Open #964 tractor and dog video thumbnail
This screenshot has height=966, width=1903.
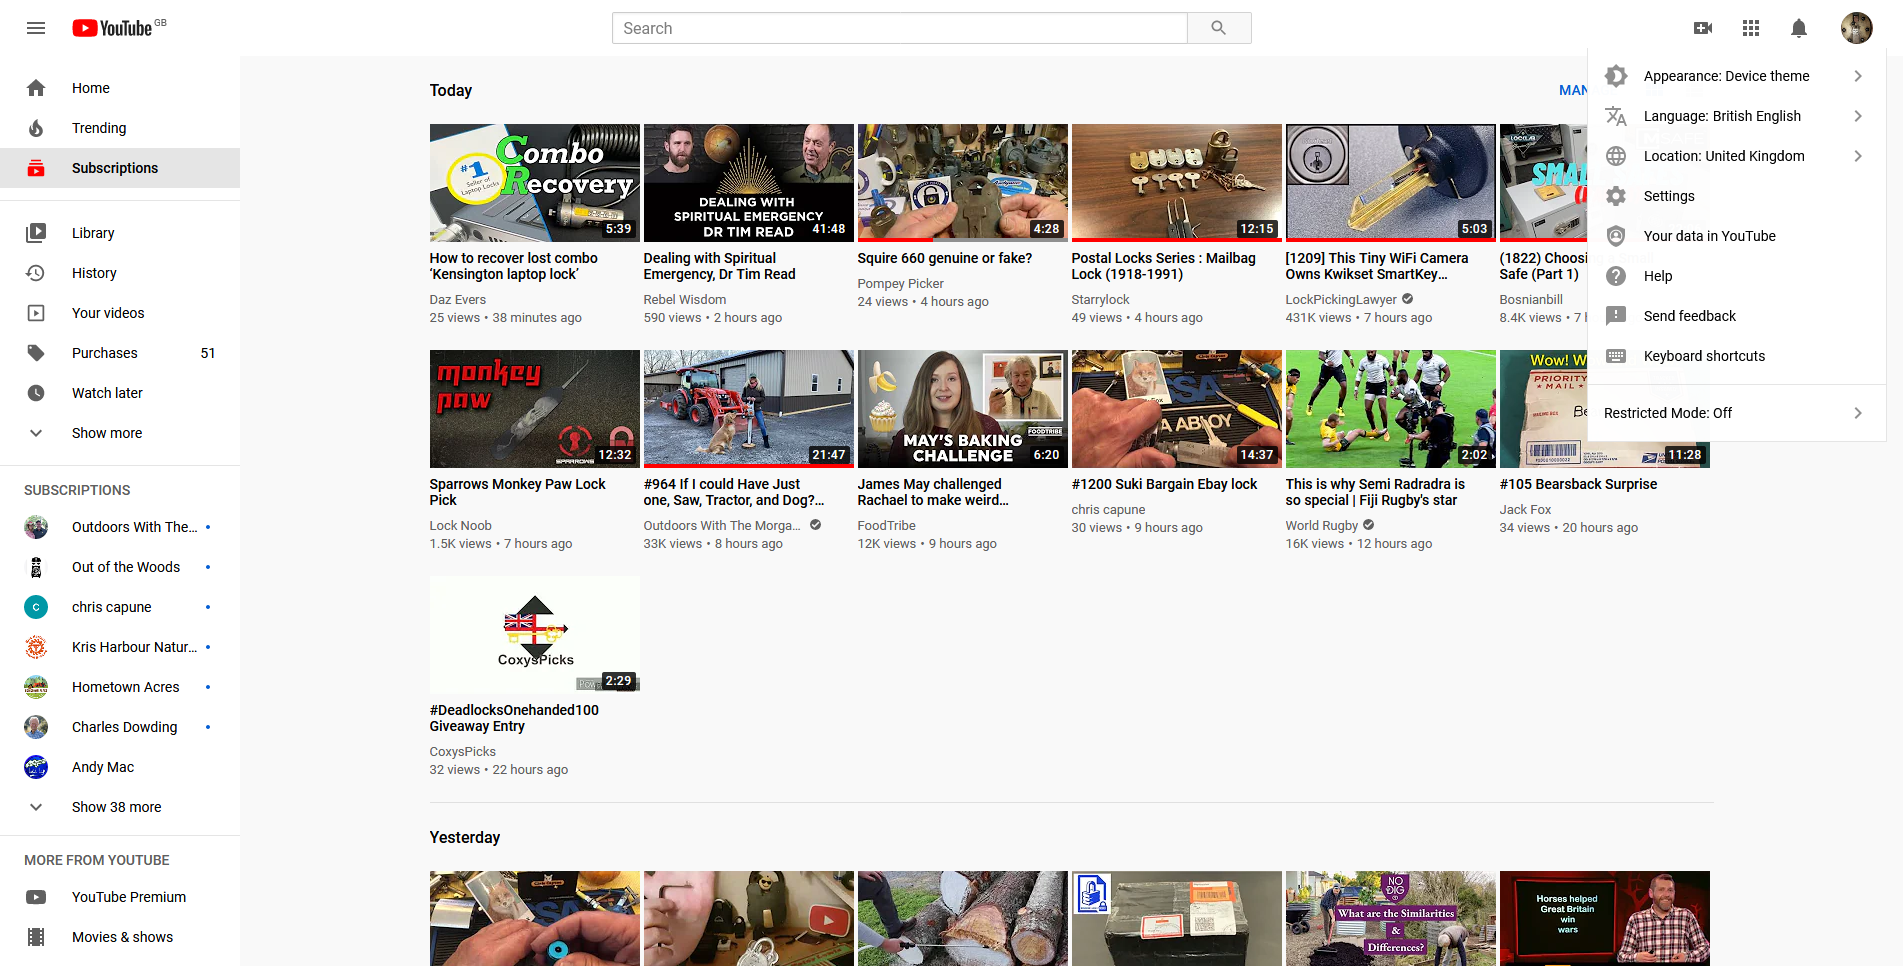click(x=749, y=409)
